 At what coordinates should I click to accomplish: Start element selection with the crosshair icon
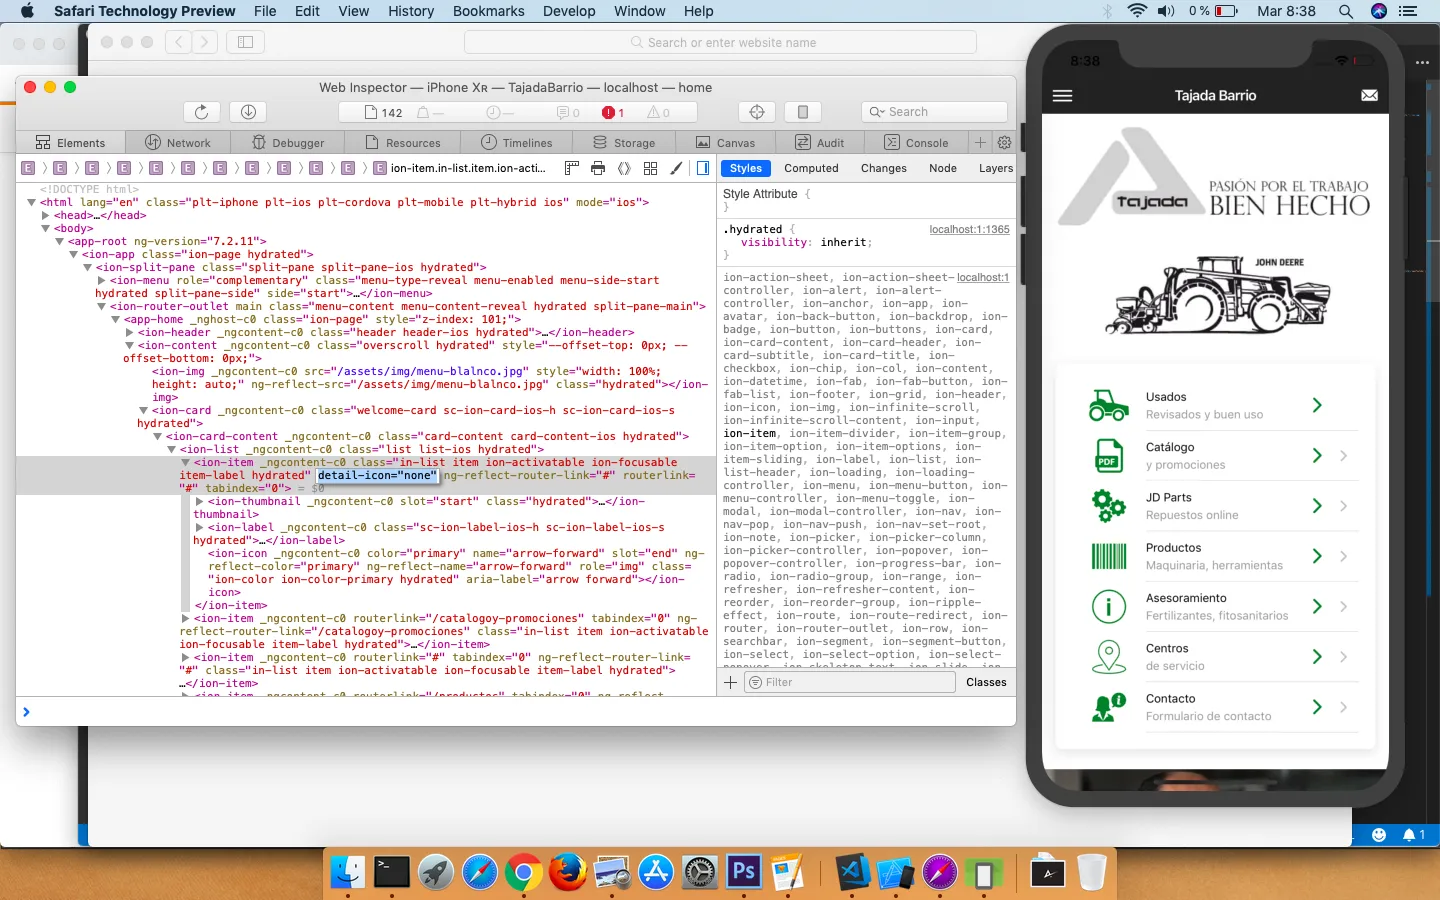point(757,112)
